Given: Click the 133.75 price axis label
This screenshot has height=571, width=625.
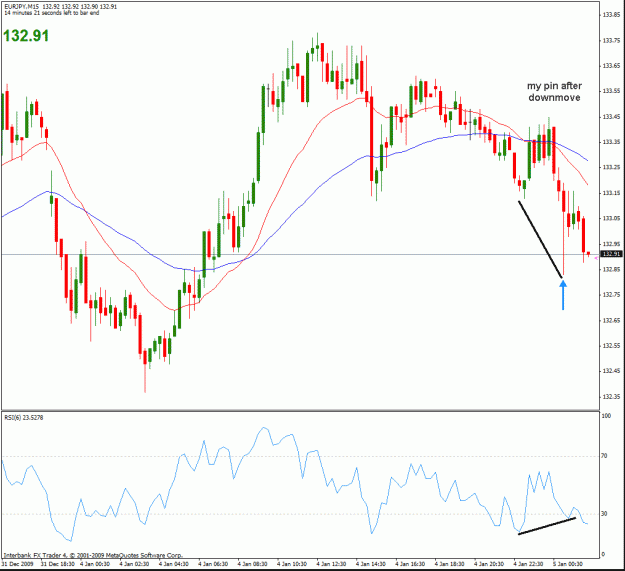Looking at the screenshot, I should (x=611, y=40).
